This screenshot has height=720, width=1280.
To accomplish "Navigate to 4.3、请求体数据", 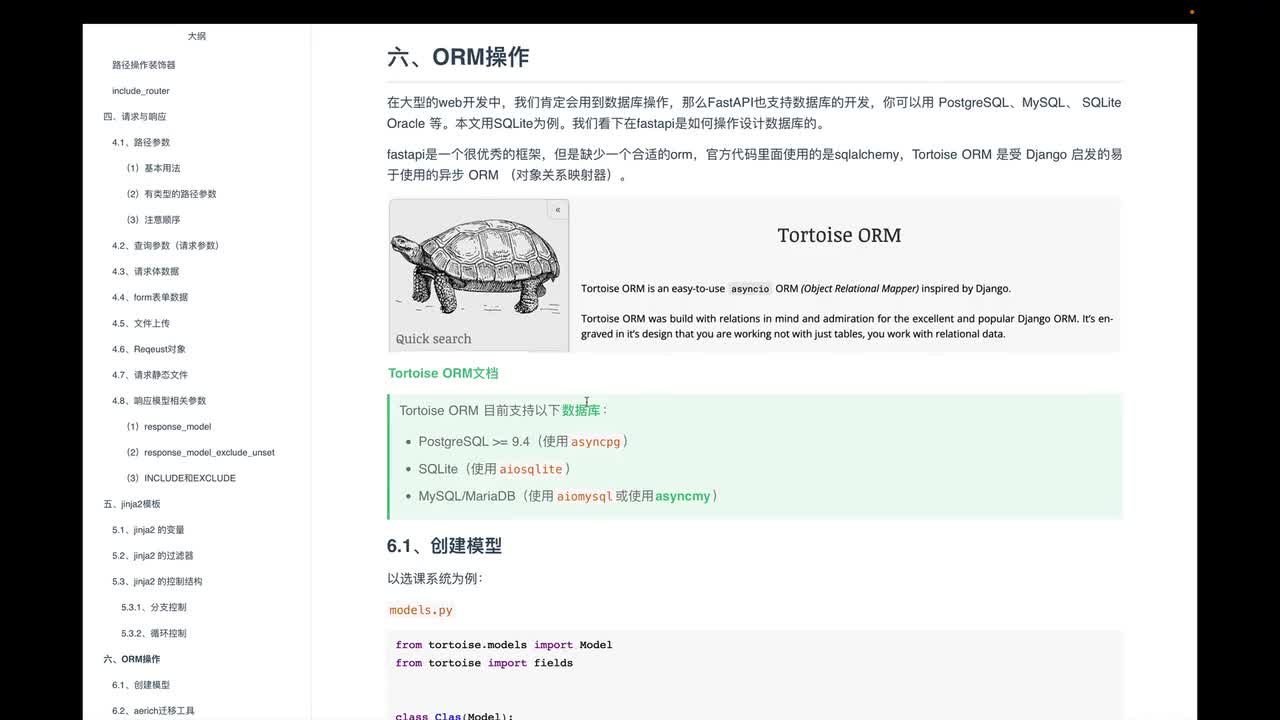I will pos(146,272).
